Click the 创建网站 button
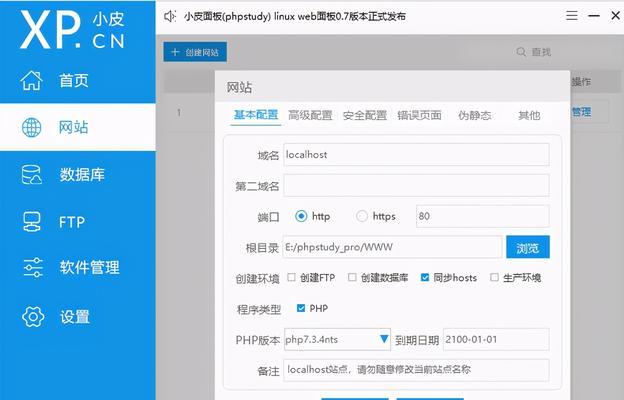The width and height of the screenshot is (624, 400). pos(195,52)
